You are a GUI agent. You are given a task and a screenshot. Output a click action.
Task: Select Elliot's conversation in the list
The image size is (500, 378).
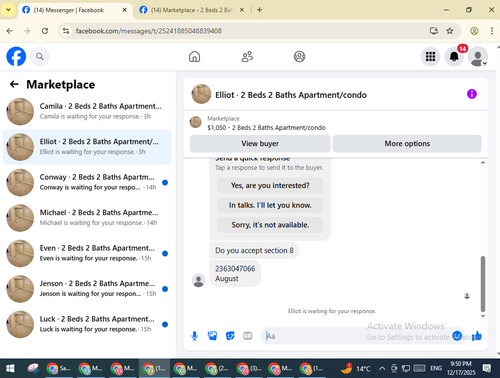[x=87, y=147]
